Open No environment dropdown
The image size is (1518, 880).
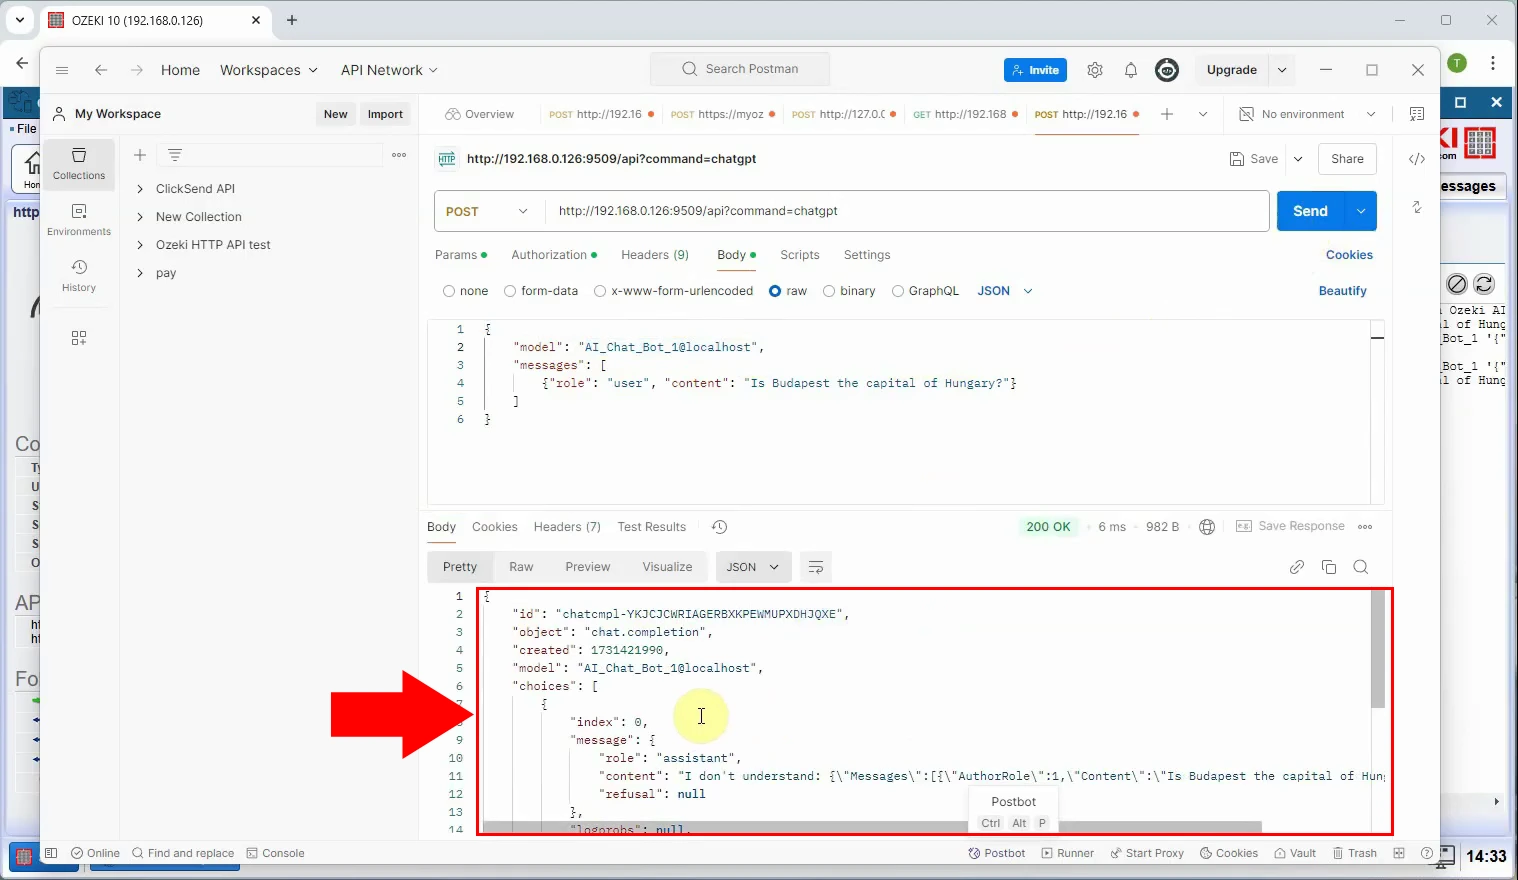1308,114
